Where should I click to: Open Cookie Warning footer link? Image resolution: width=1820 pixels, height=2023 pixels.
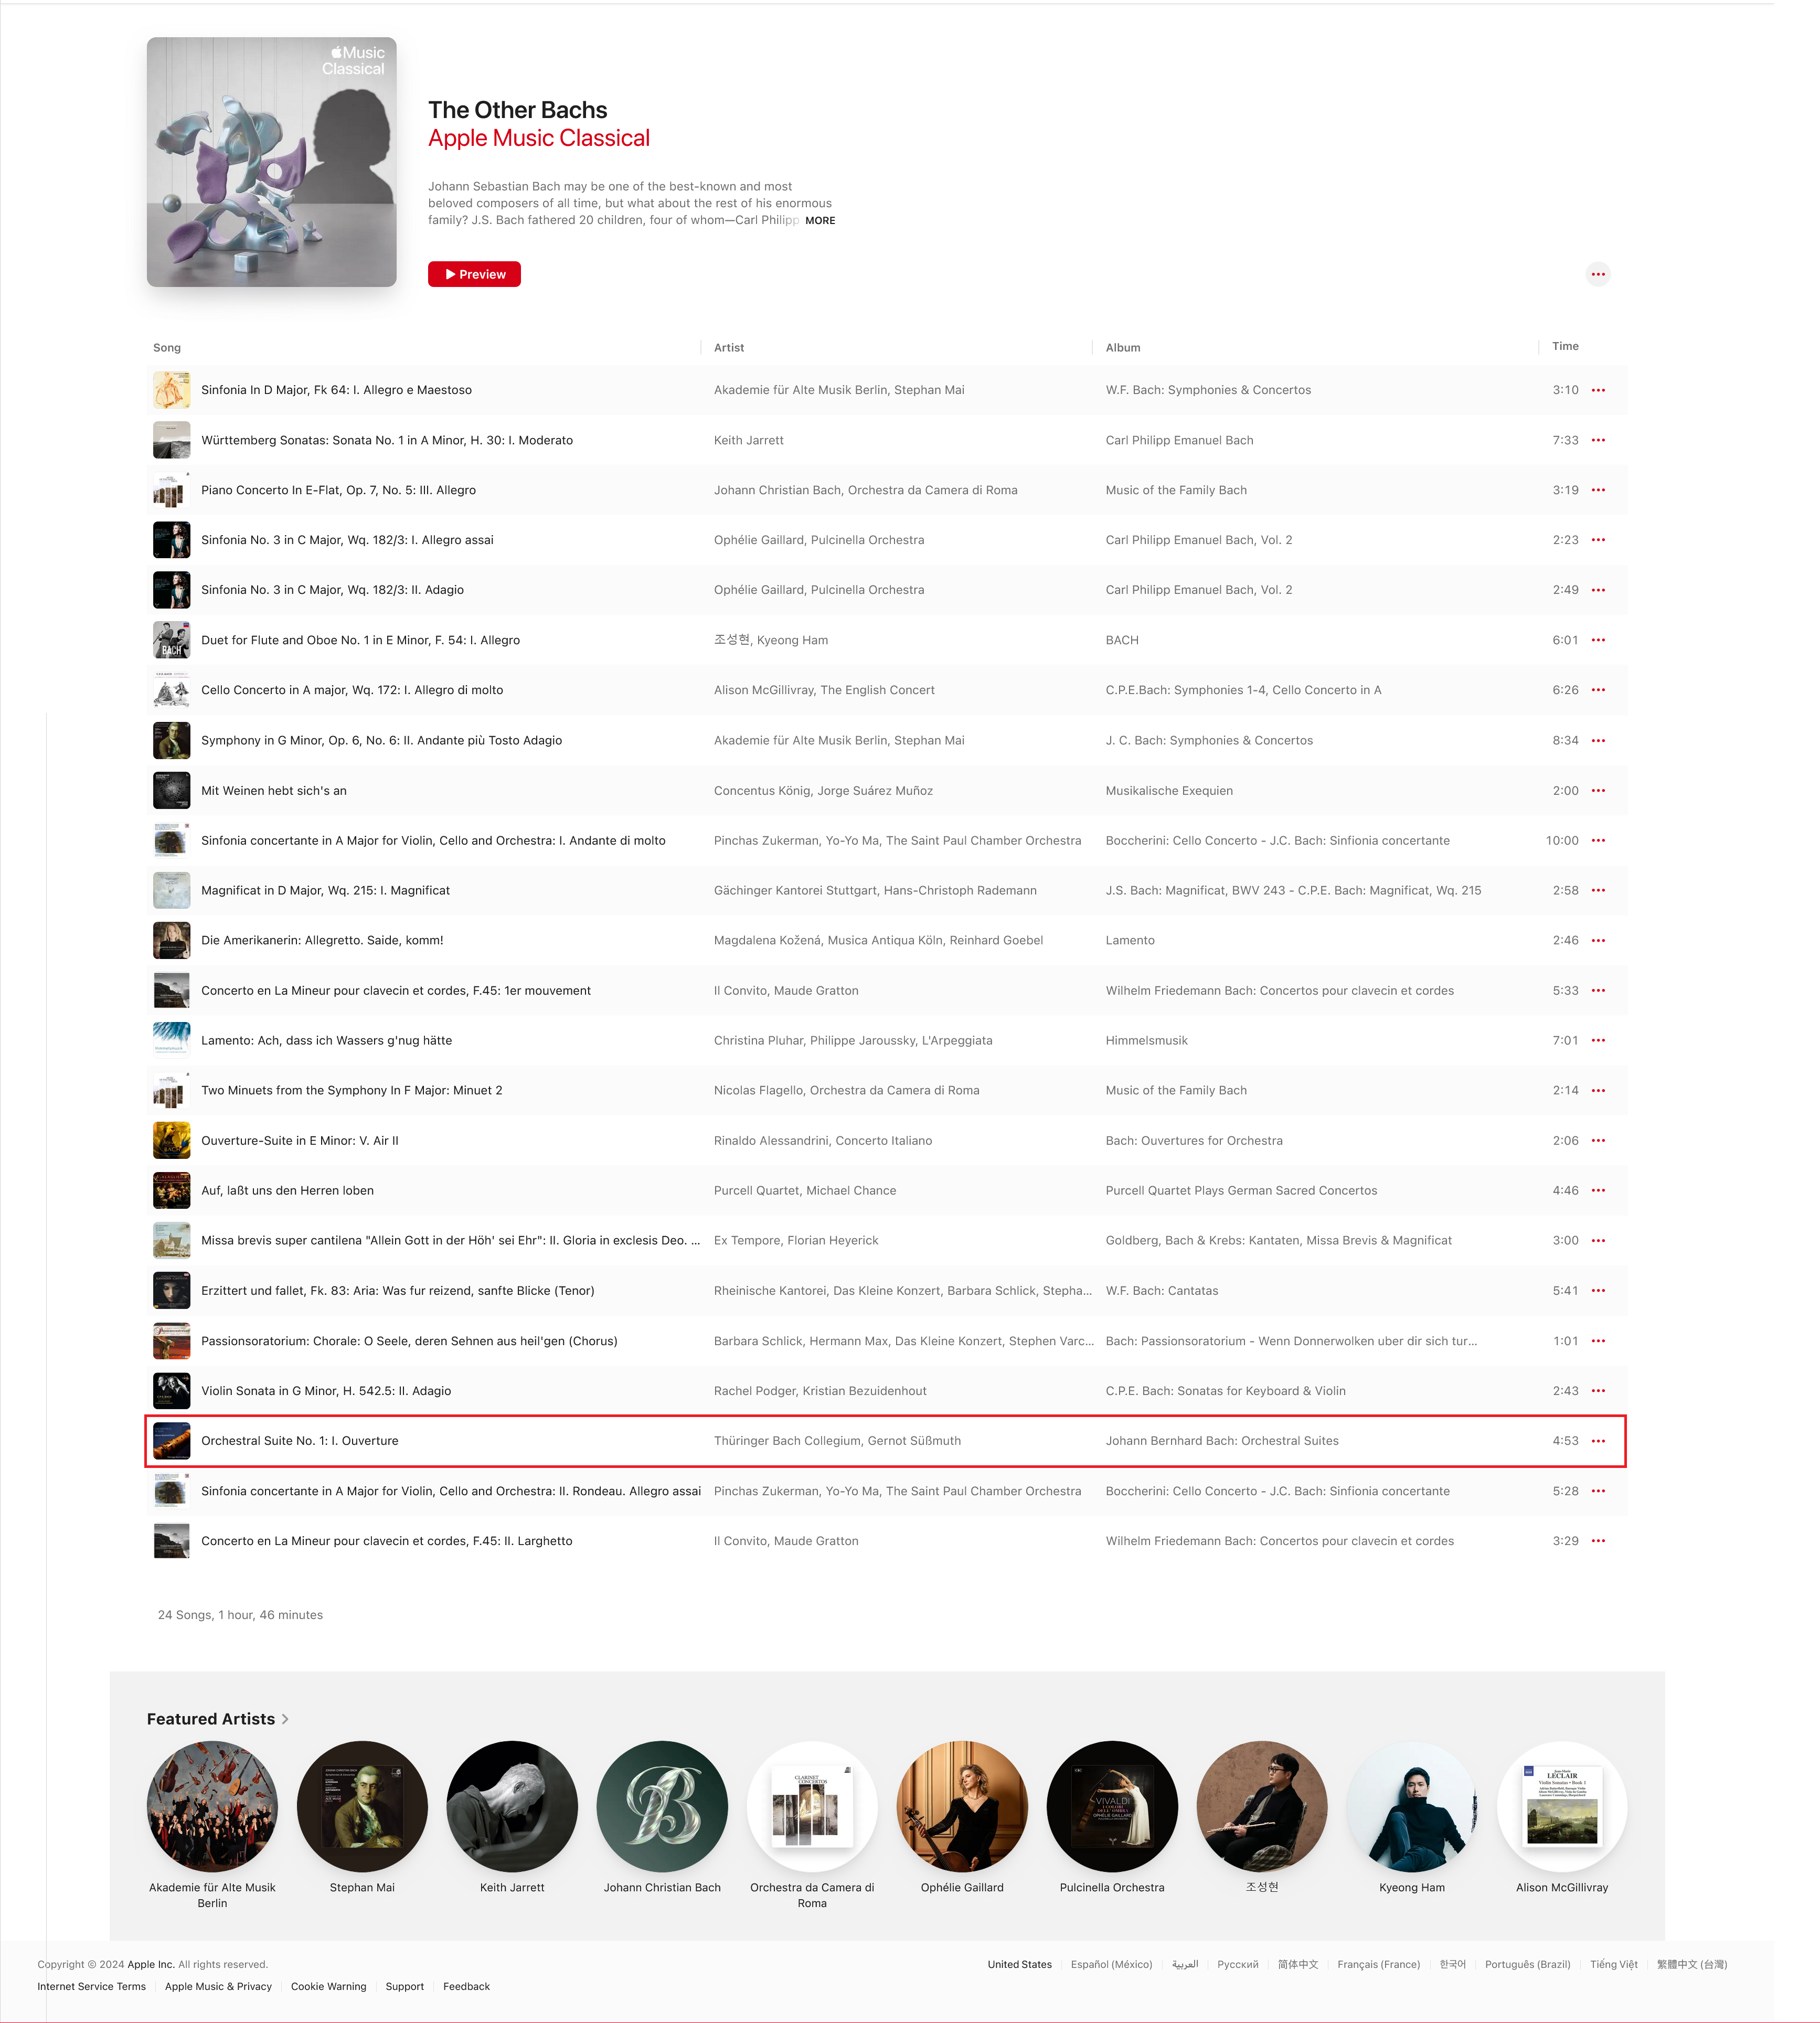[328, 1986]
